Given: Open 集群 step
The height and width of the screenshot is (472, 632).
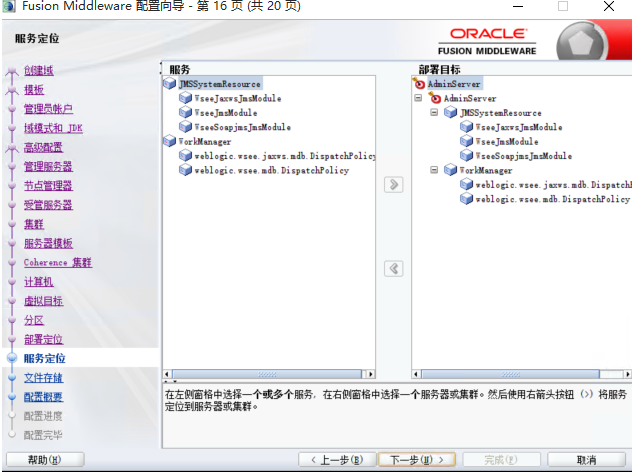Looking at the screenshot, I should [34, 224].
